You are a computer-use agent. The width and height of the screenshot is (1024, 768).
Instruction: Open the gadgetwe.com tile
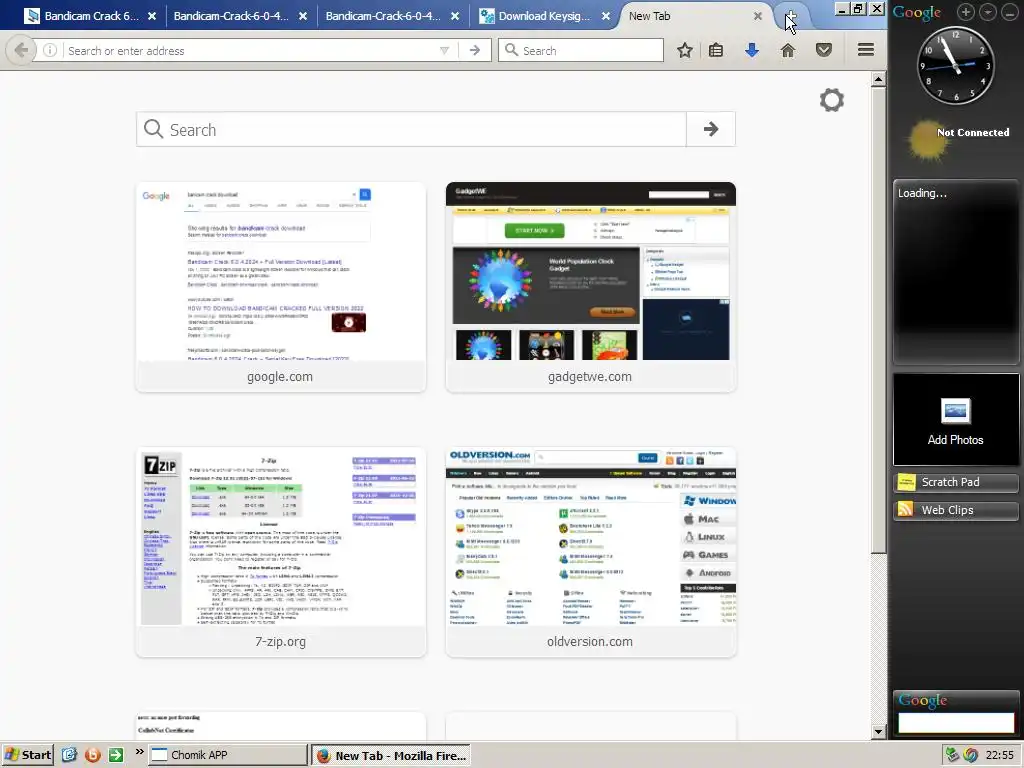click(590, 287)
